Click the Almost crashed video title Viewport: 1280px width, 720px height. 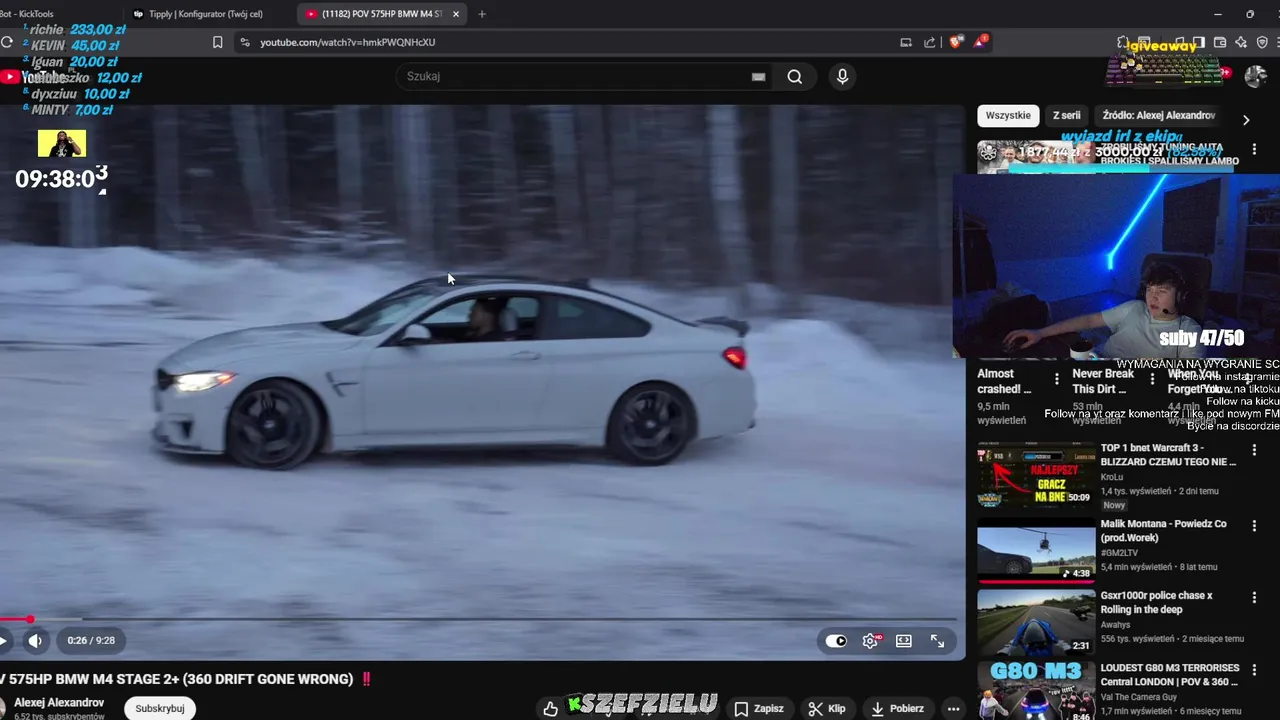click(1004, 381)
